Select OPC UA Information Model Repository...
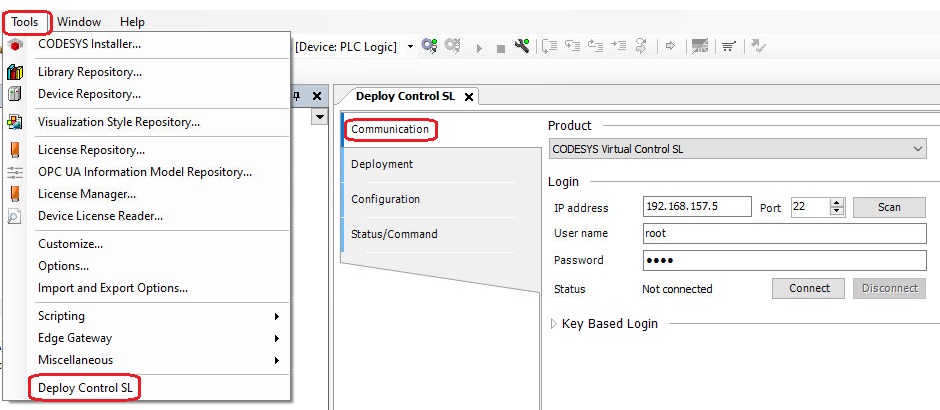The width and height of the screenshot is (940, 410). pos(147,172)
